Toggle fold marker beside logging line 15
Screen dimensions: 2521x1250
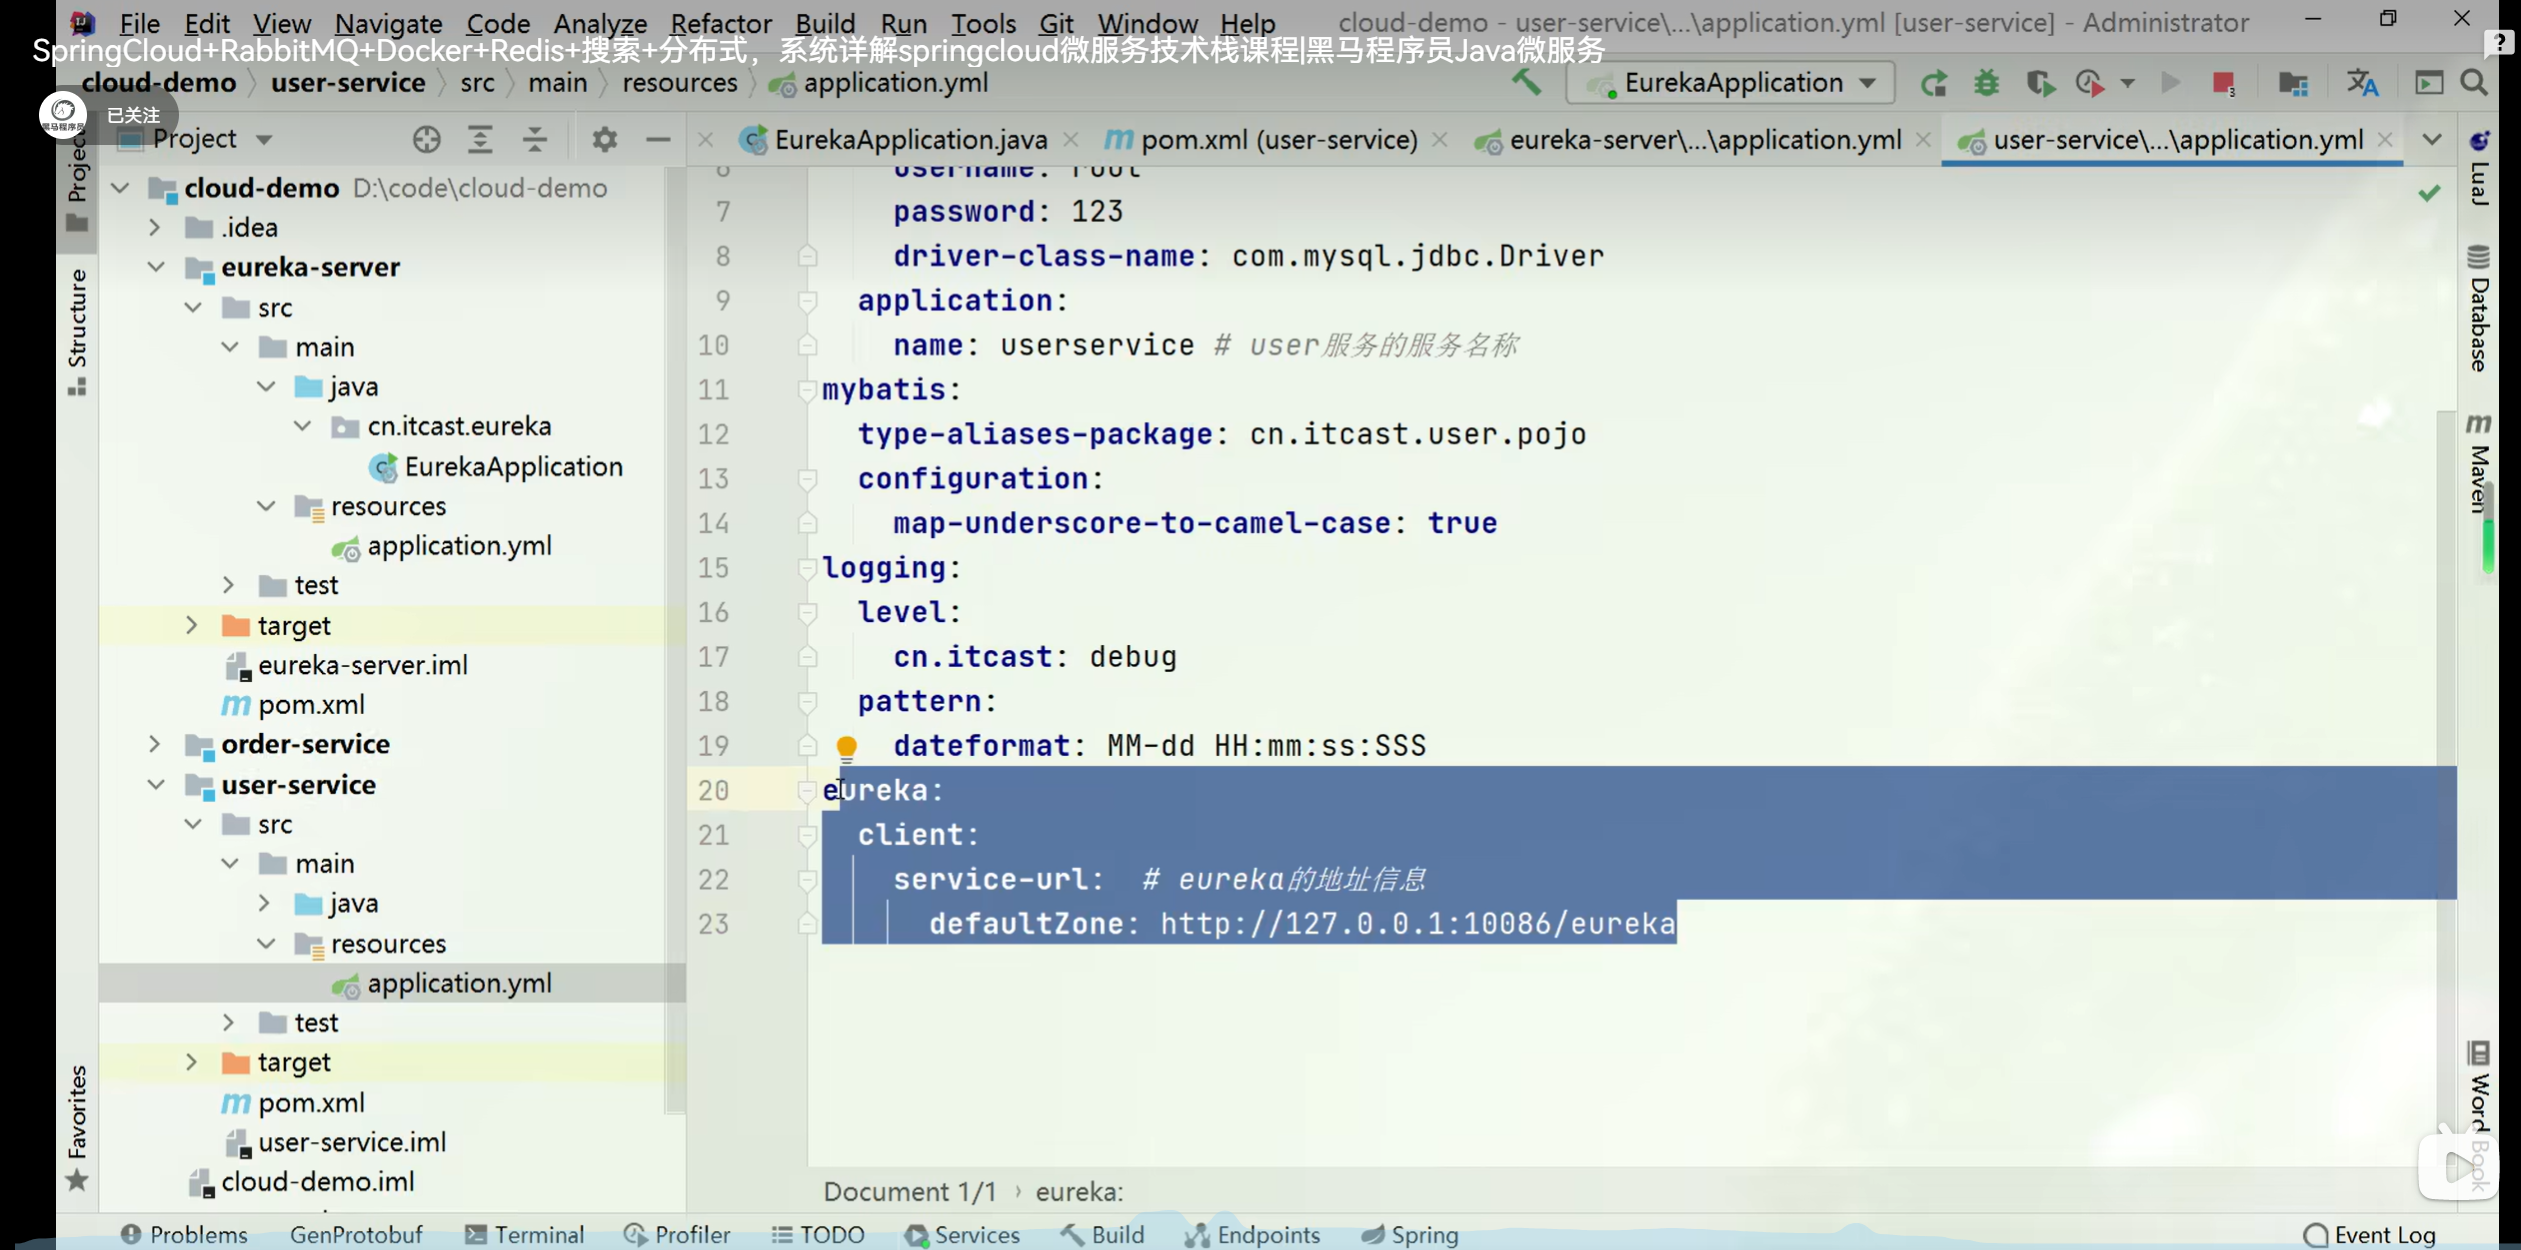point(806,568)
